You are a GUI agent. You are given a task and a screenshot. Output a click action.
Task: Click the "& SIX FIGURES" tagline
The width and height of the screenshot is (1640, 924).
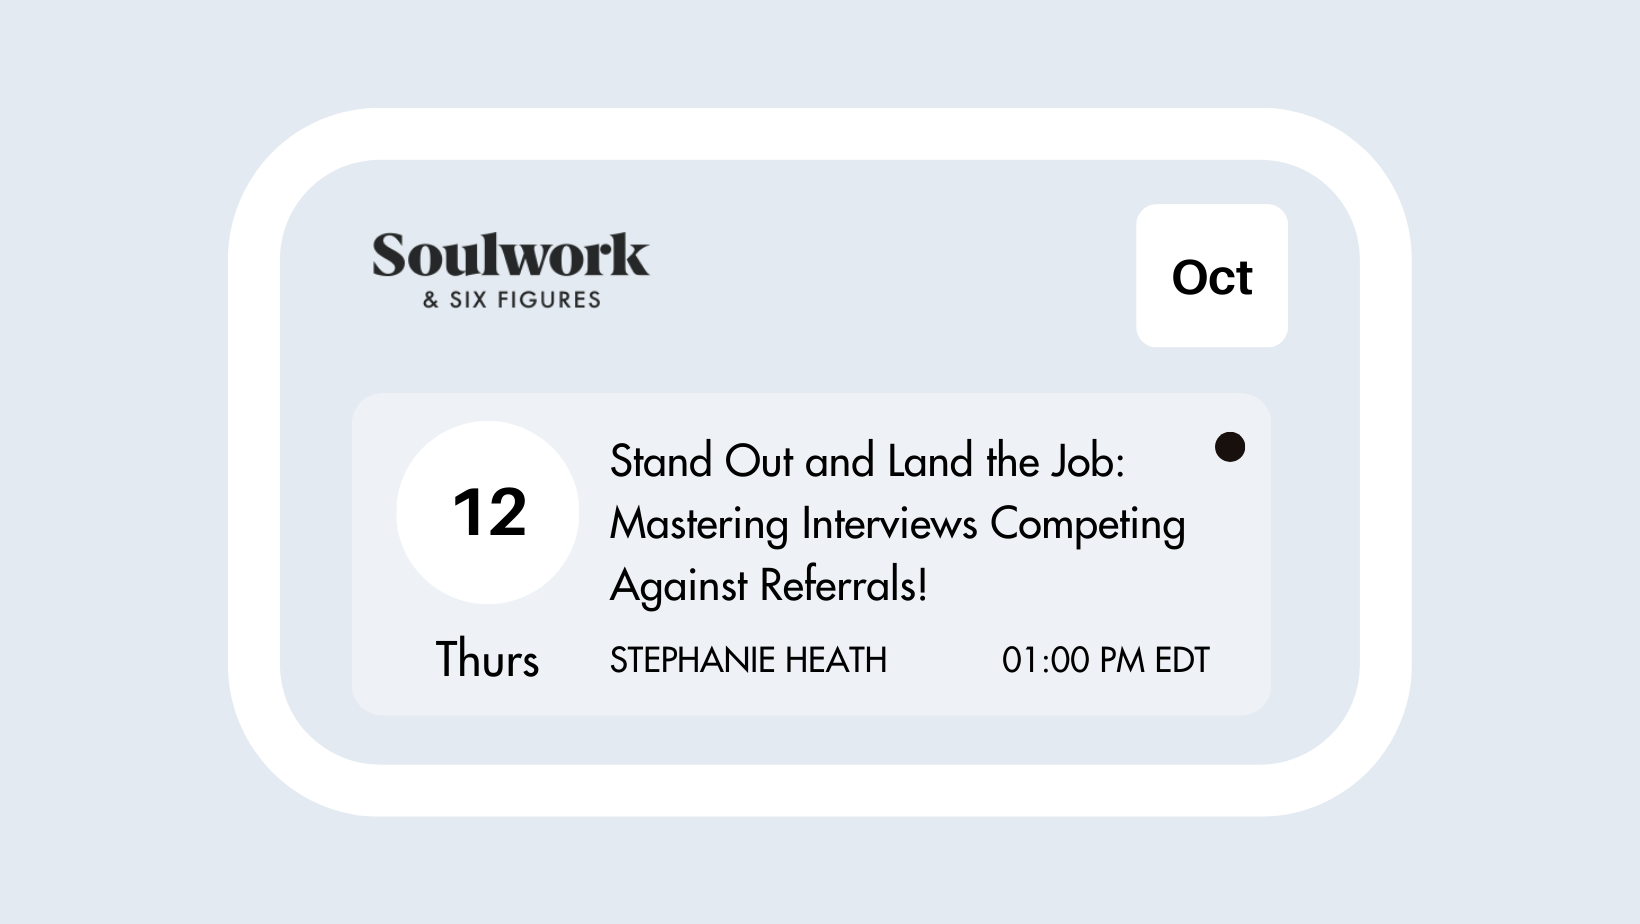[x=511, y=300]
